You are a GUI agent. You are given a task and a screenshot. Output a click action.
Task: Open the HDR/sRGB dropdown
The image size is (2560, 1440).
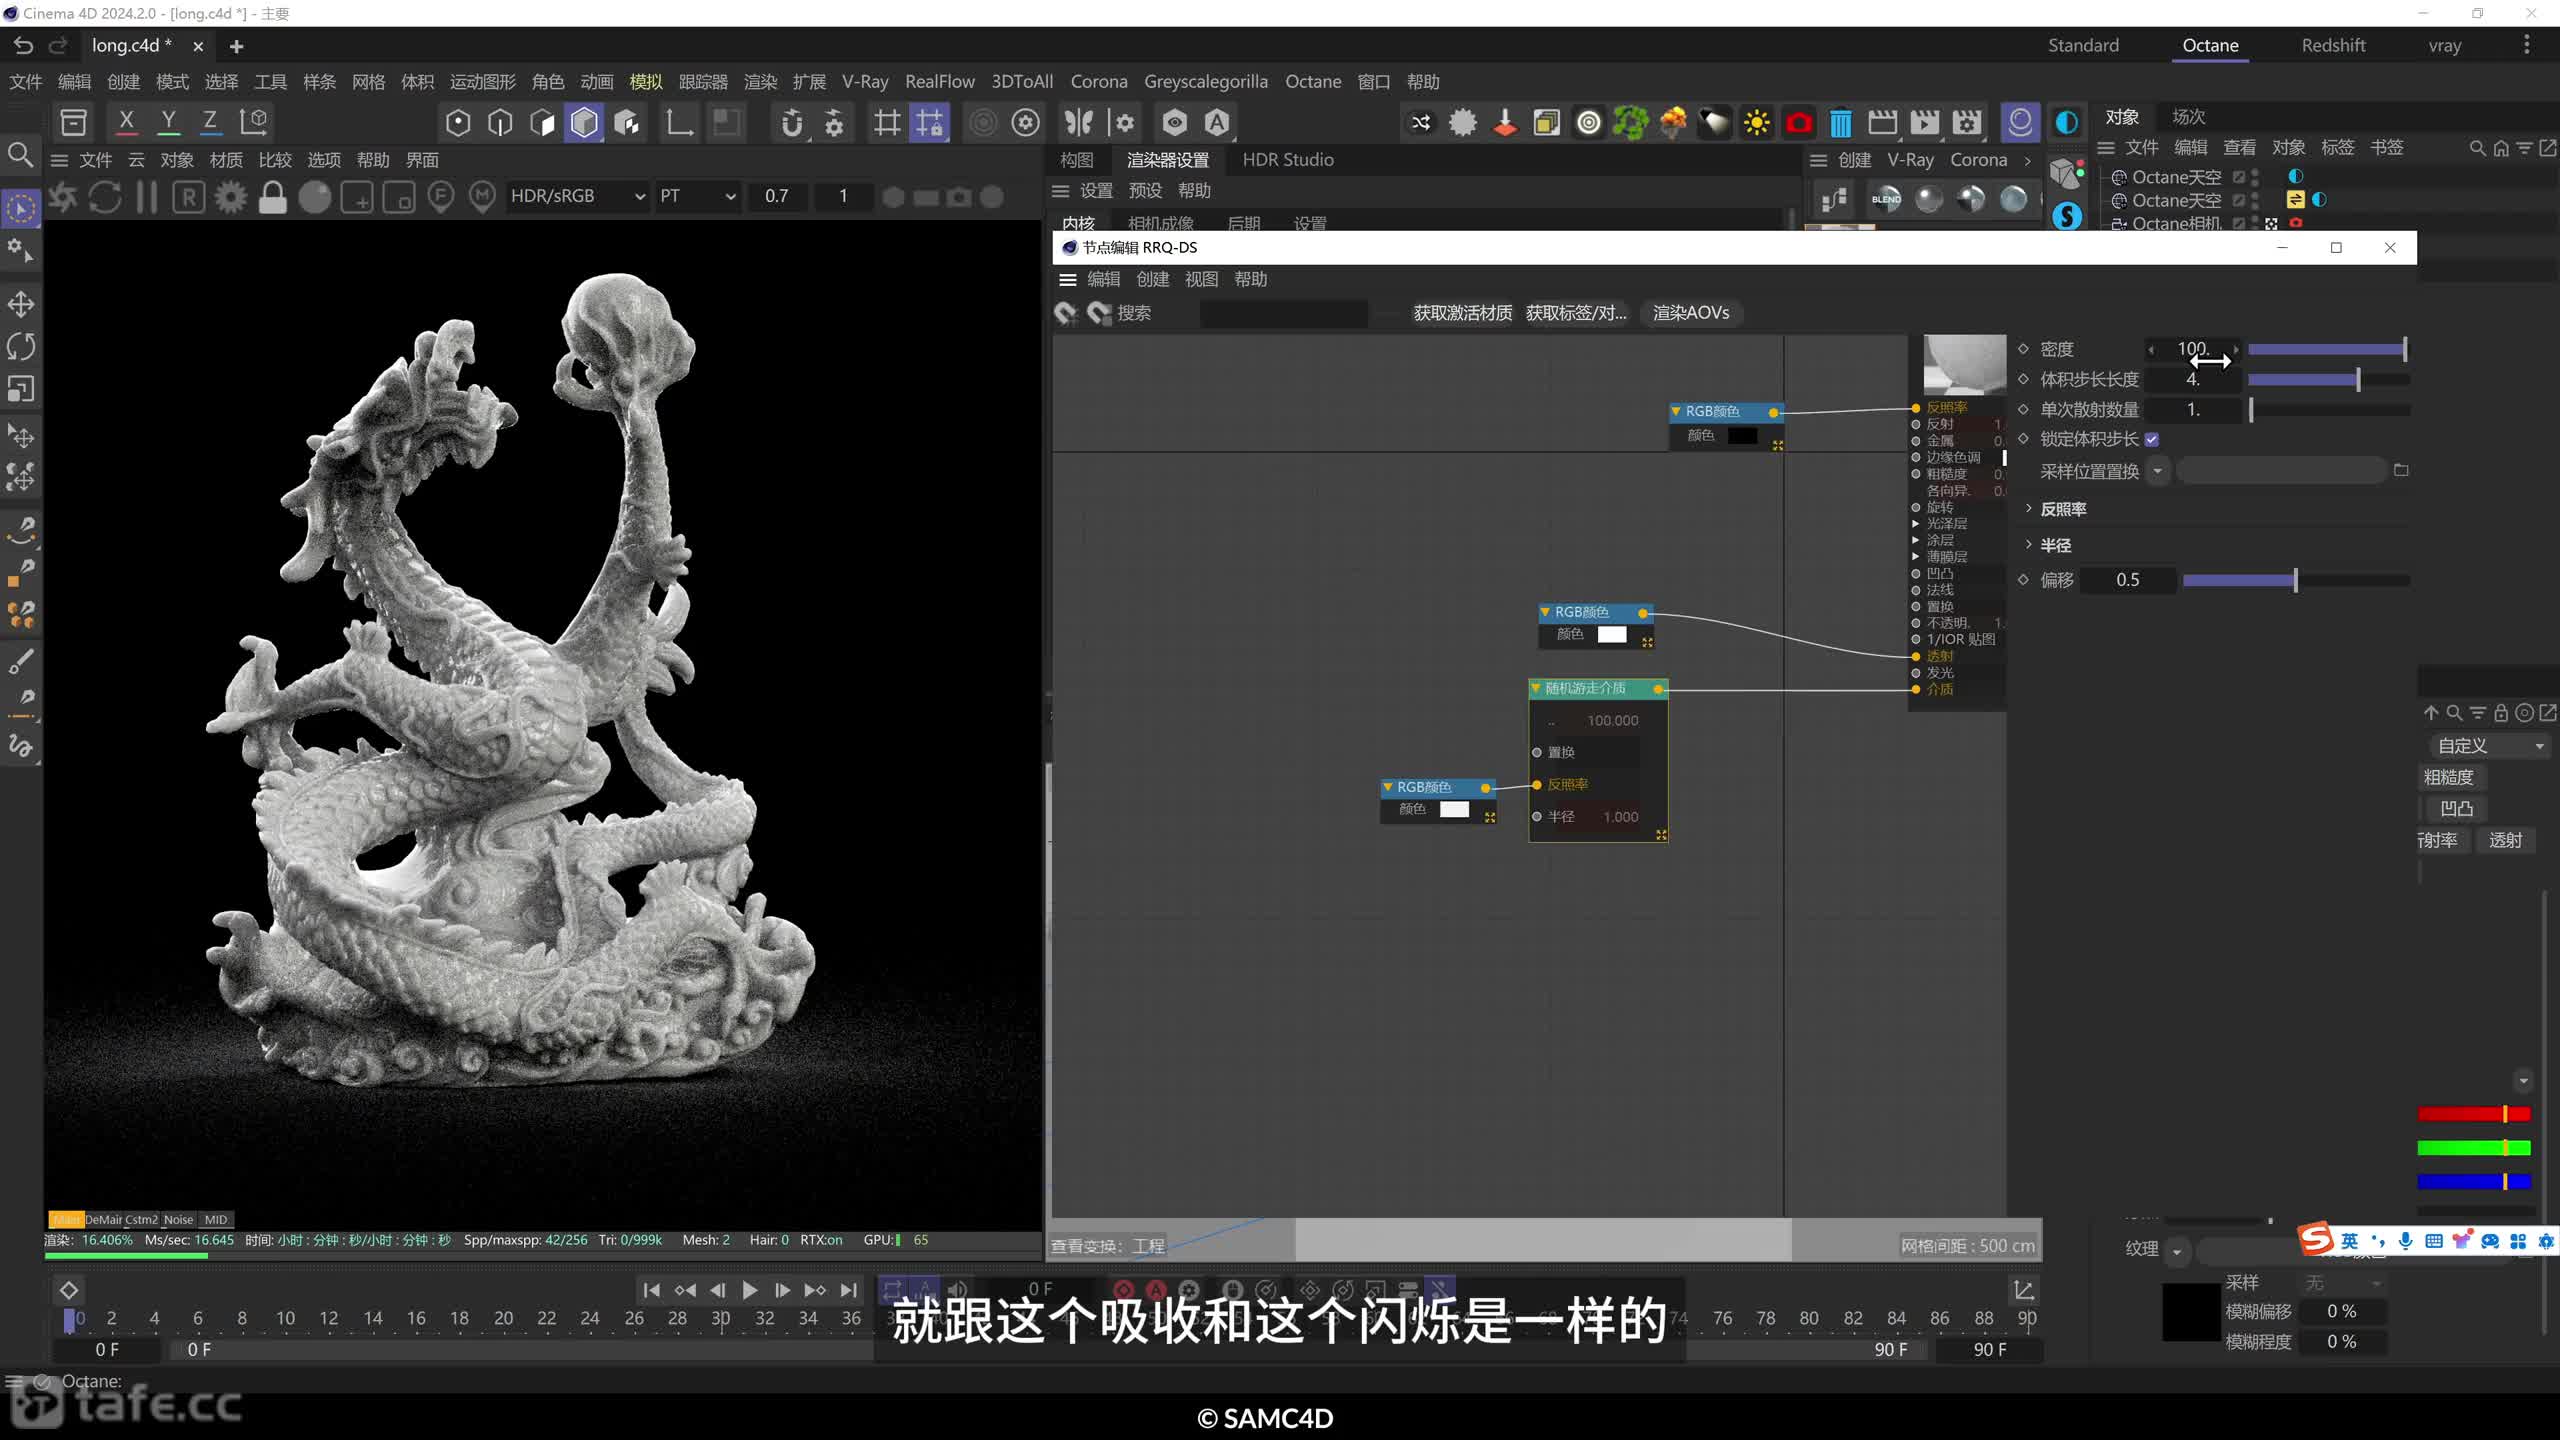point(577,196)
